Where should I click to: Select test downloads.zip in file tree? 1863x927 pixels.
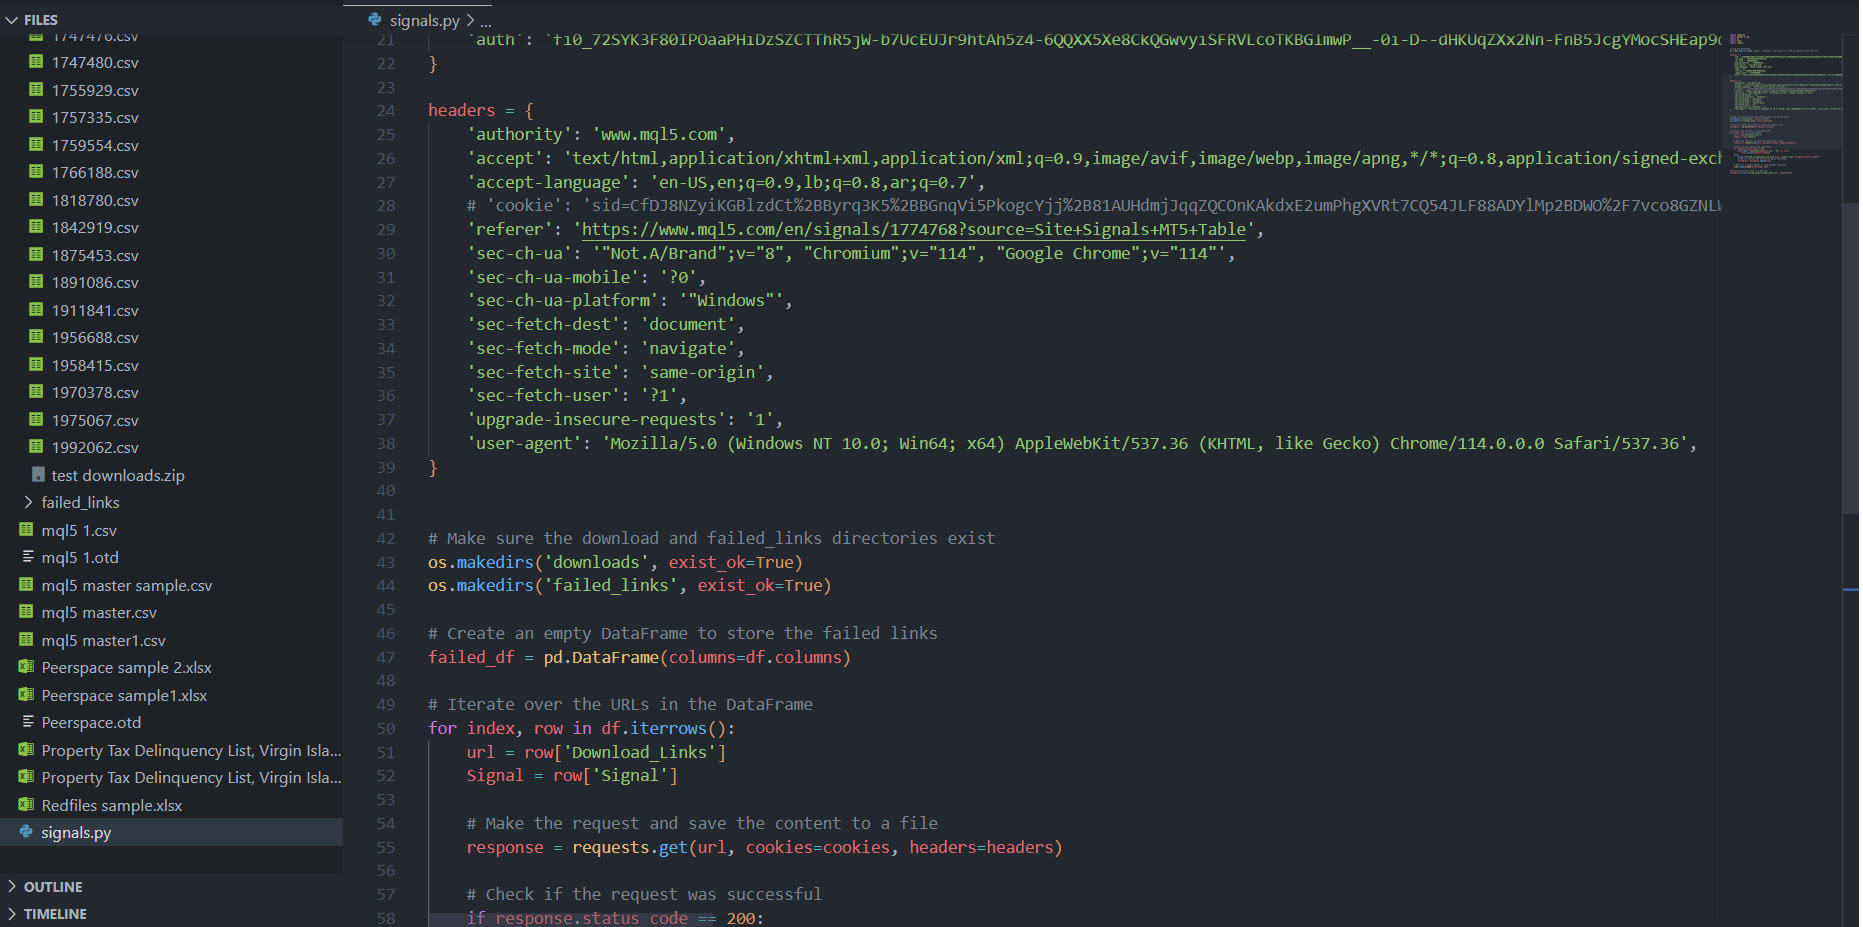pyautogui.click(x=118, y=475)
